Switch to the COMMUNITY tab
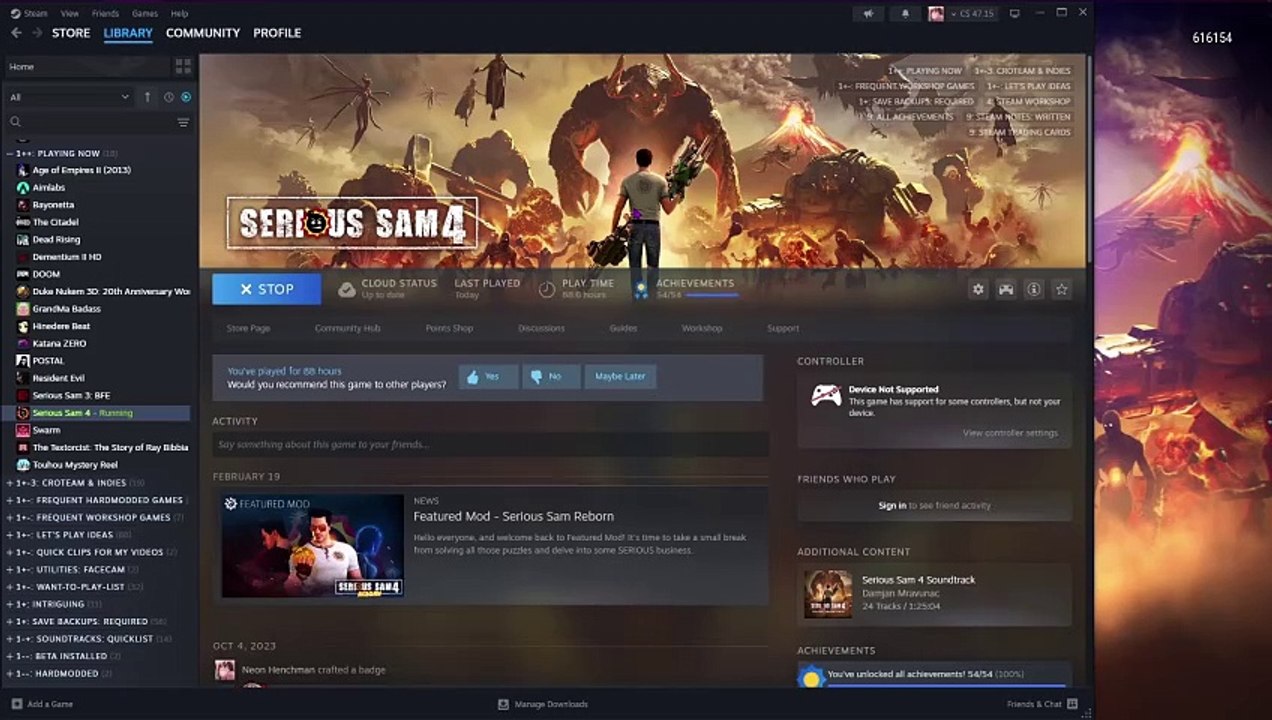Viewport: 1272px width, 720px height. pos(203,33)
